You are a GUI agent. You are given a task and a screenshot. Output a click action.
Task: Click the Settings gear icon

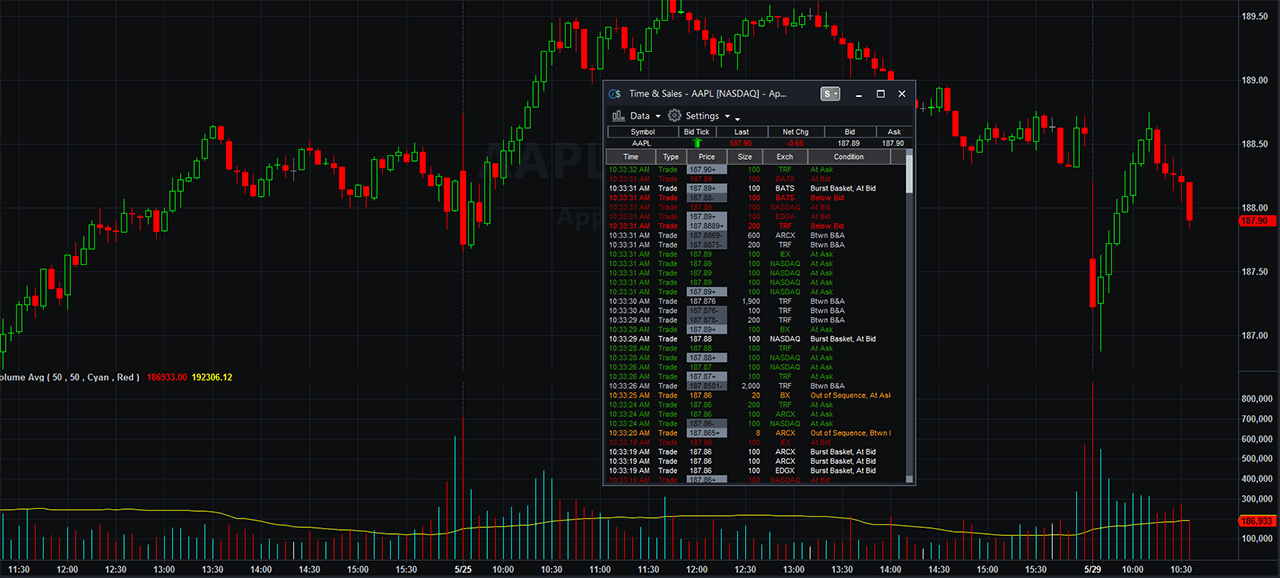tap(675, 116)
